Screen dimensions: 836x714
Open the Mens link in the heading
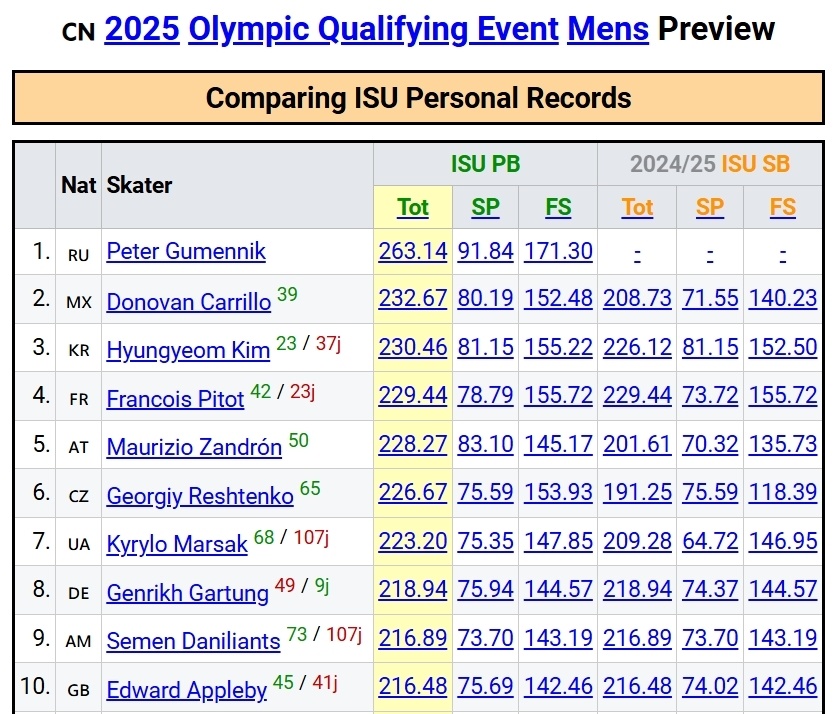[x=608, y=30]
